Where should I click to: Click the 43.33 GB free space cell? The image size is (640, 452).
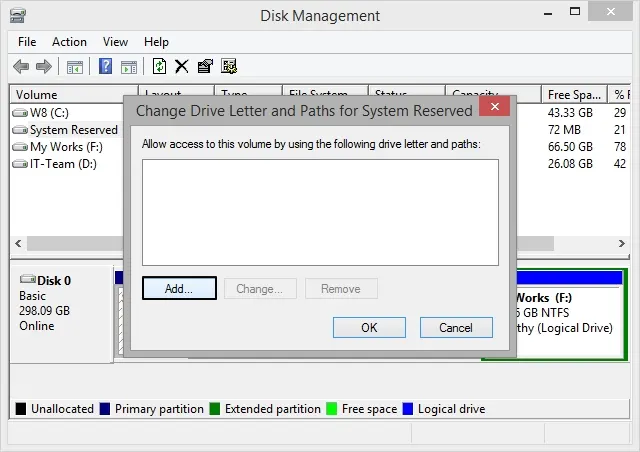(570, 113)
